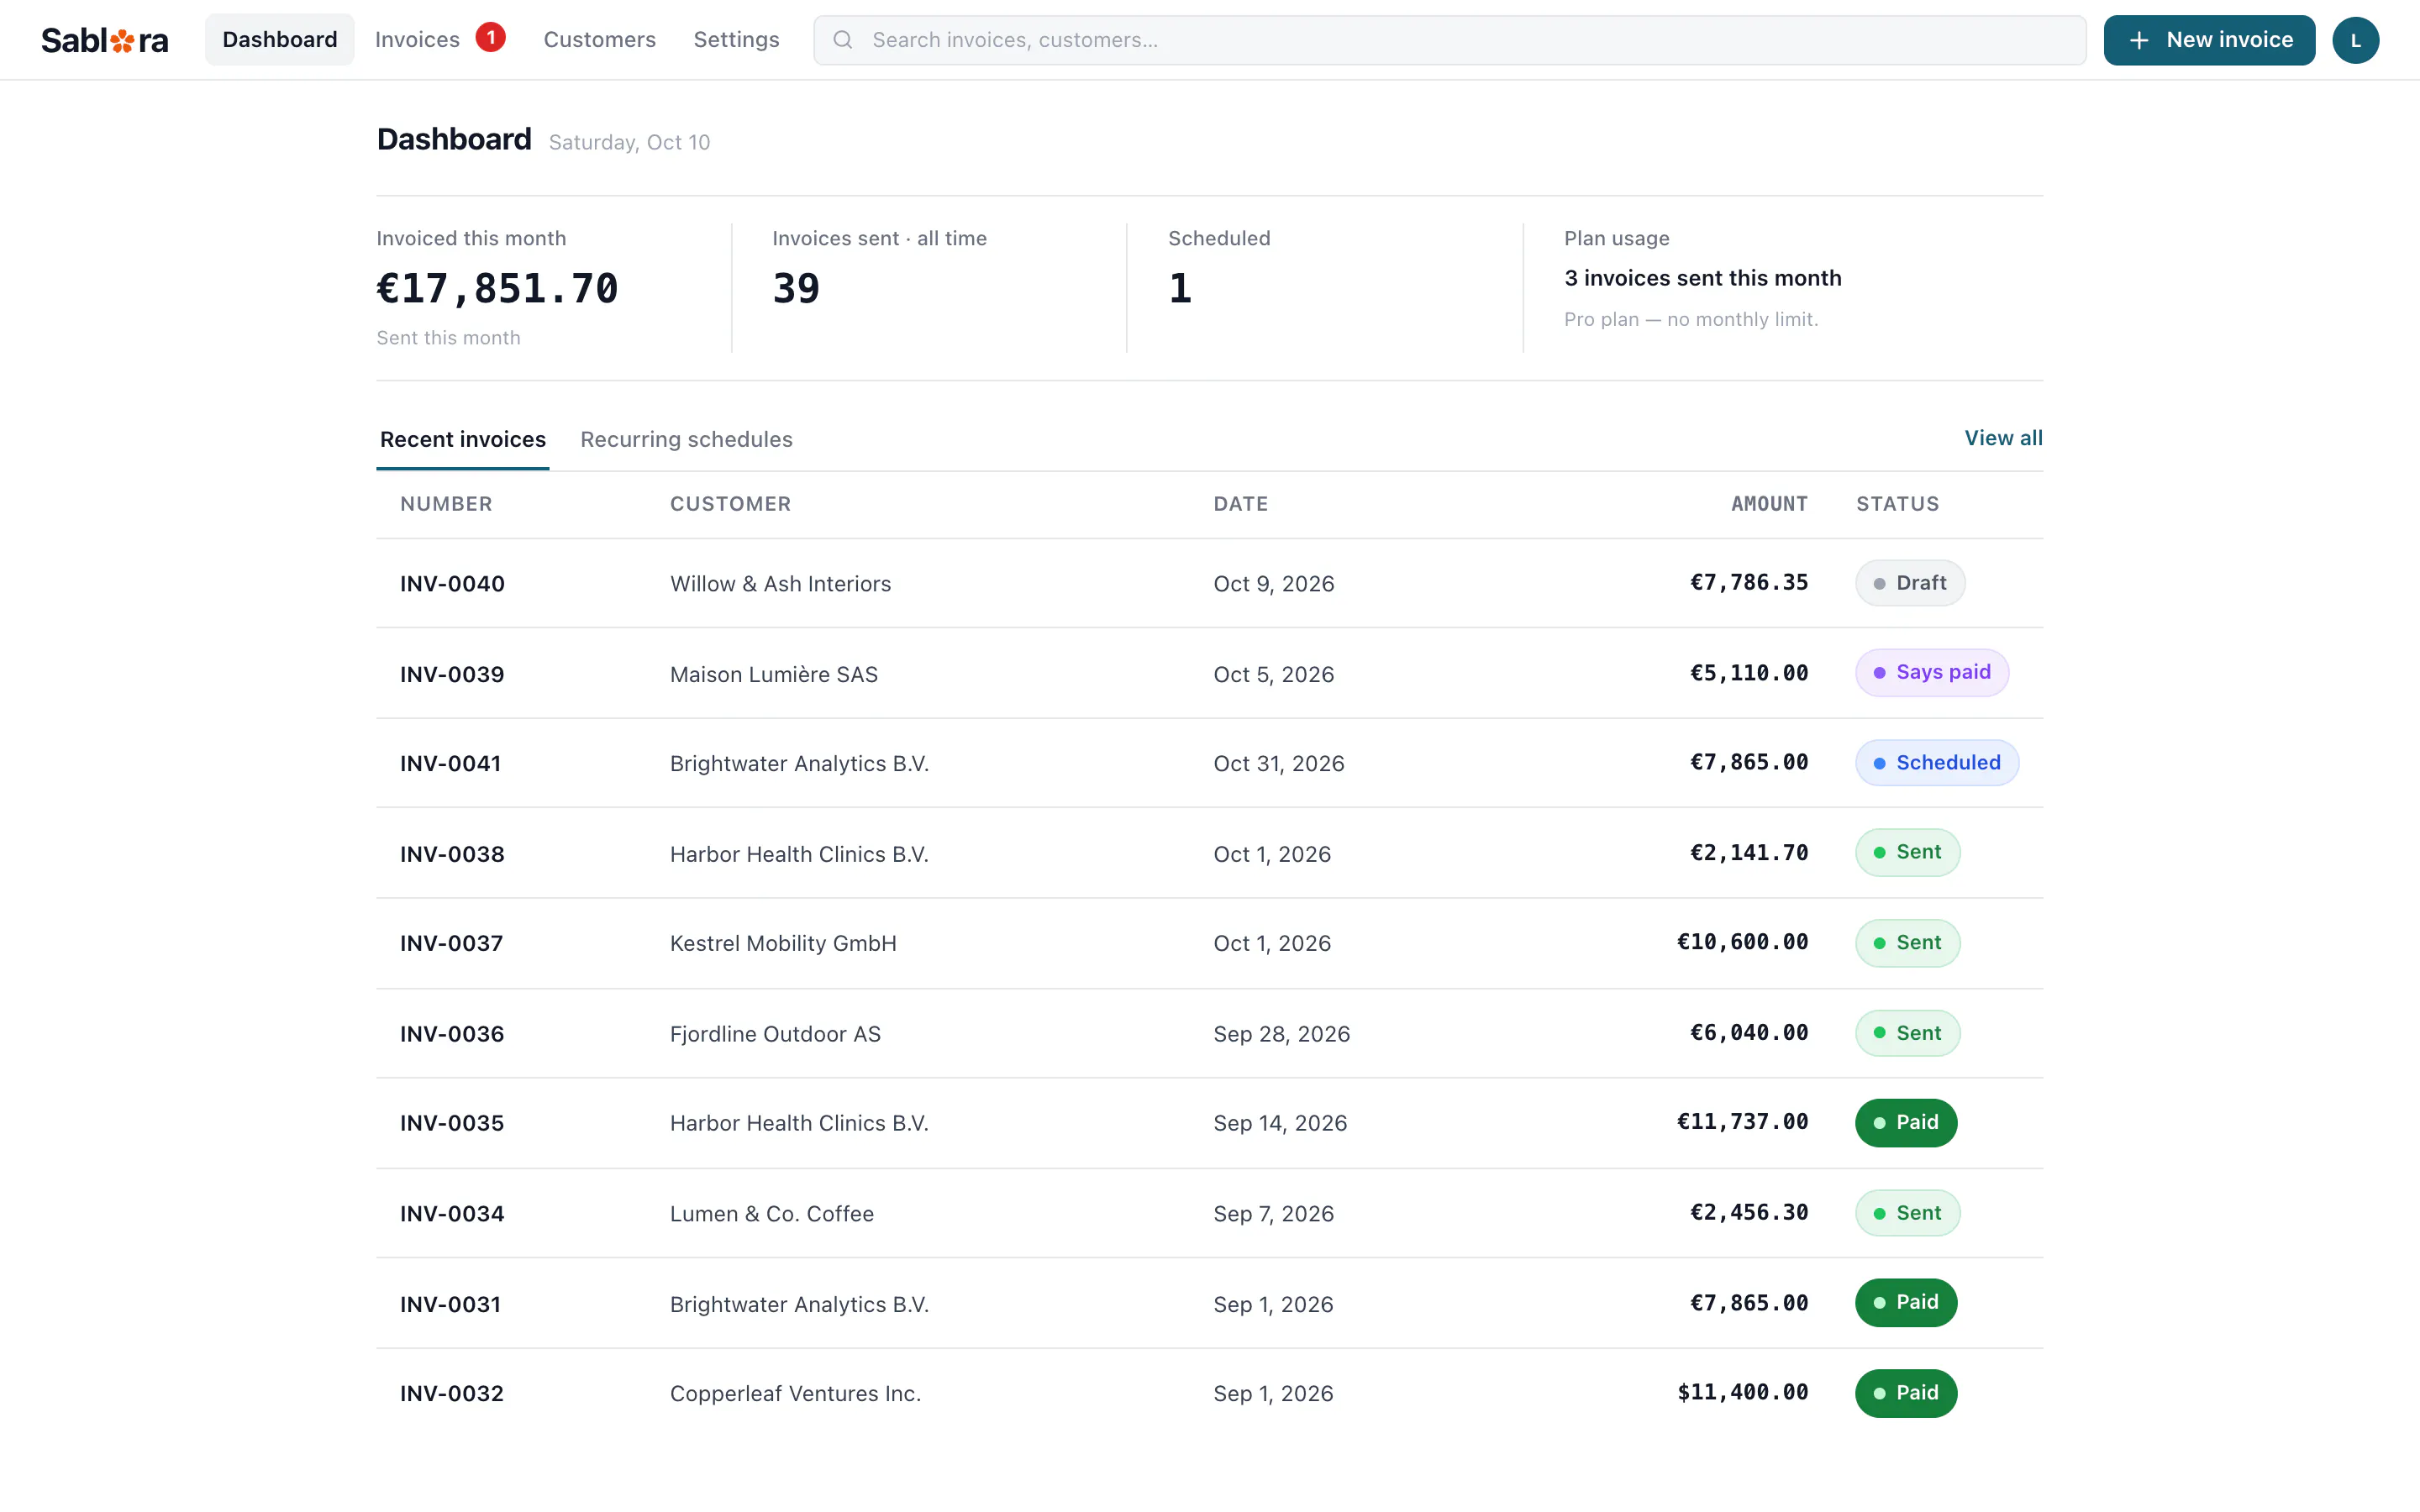Image resolution: width=2420 pixels, height=1512 pixels.
Task: Open the user avatar L menu
Action: [x=2355, y=40]
